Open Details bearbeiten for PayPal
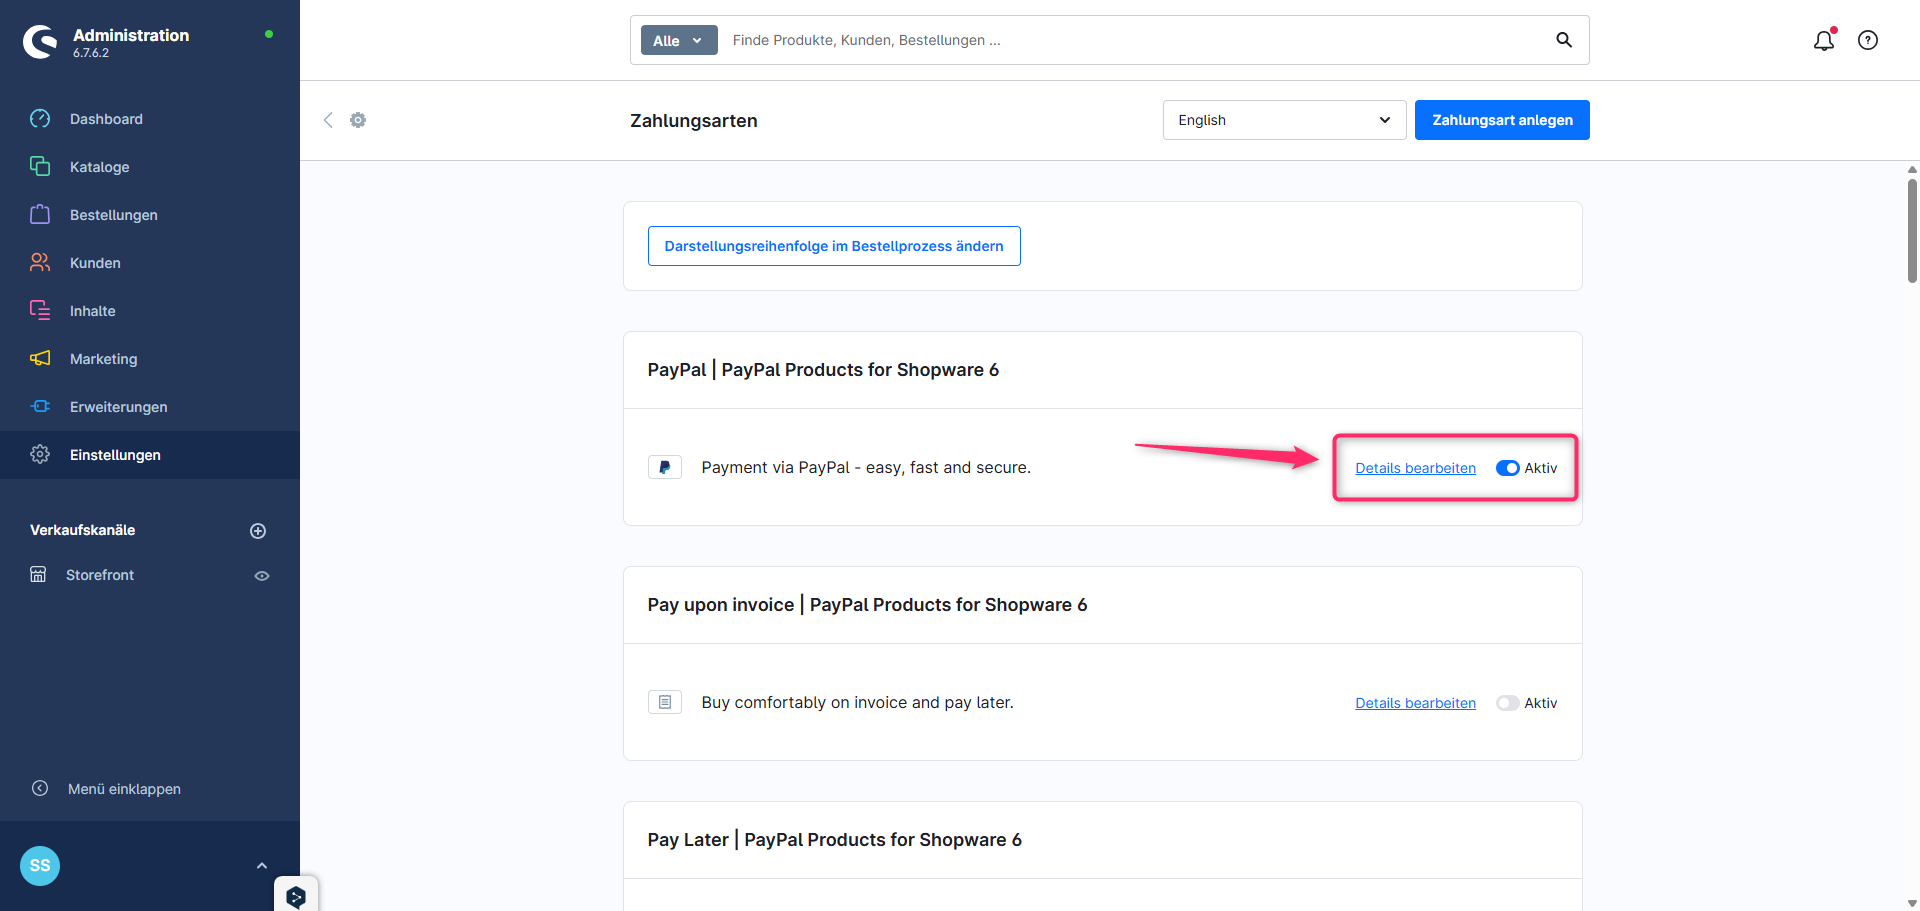Viewport: 1920px width, 911px height. [x=1415, y=468]
